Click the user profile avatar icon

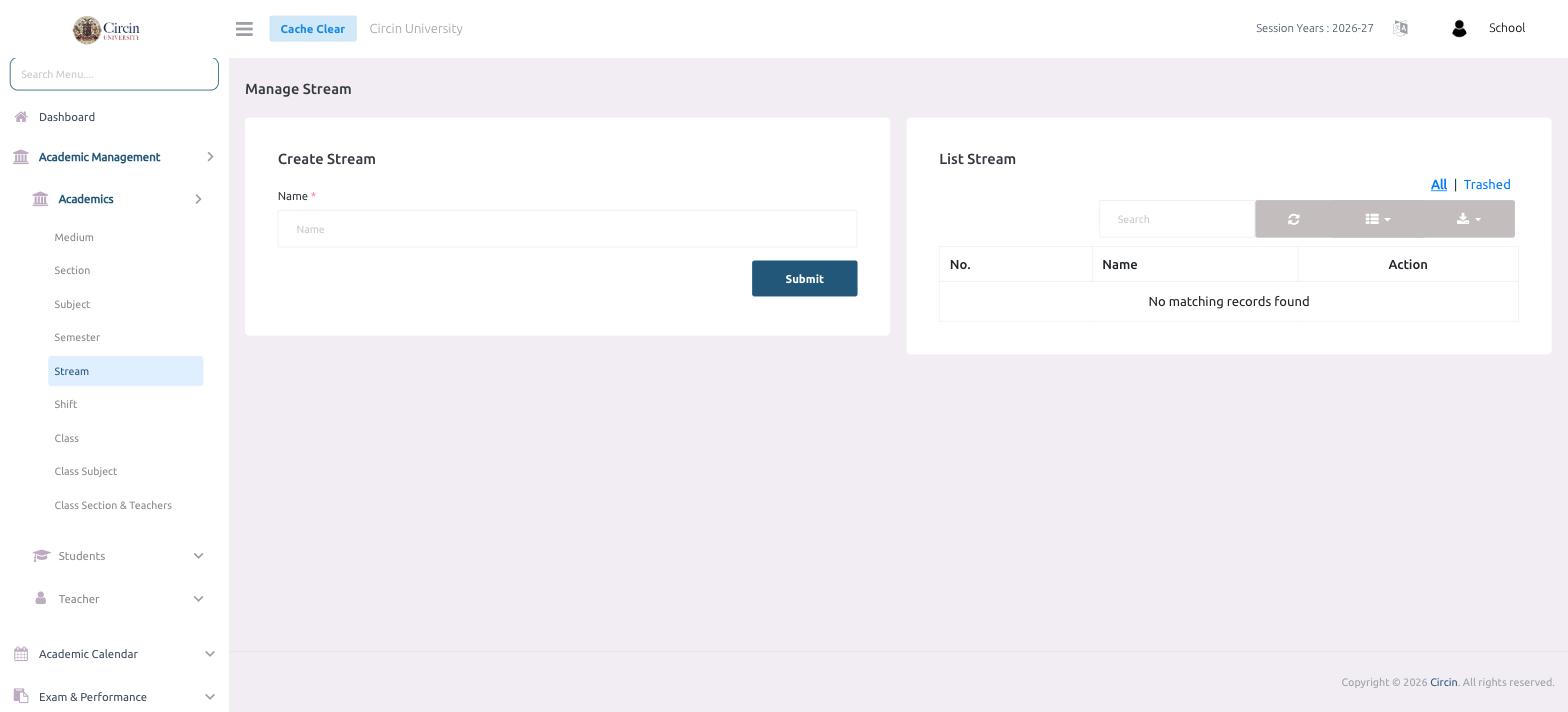click(x=1458, y=29)
